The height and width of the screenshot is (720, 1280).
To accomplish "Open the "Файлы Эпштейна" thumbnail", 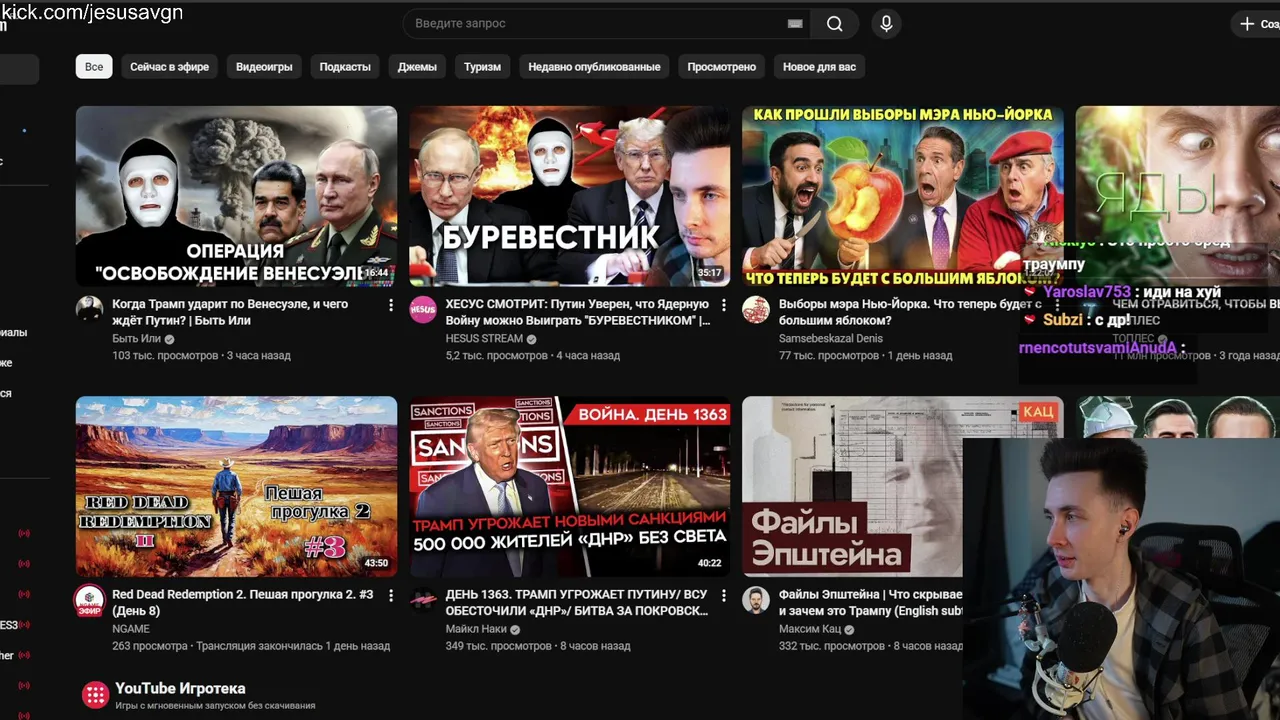I will pyautogui.click(x=852, y=487).
